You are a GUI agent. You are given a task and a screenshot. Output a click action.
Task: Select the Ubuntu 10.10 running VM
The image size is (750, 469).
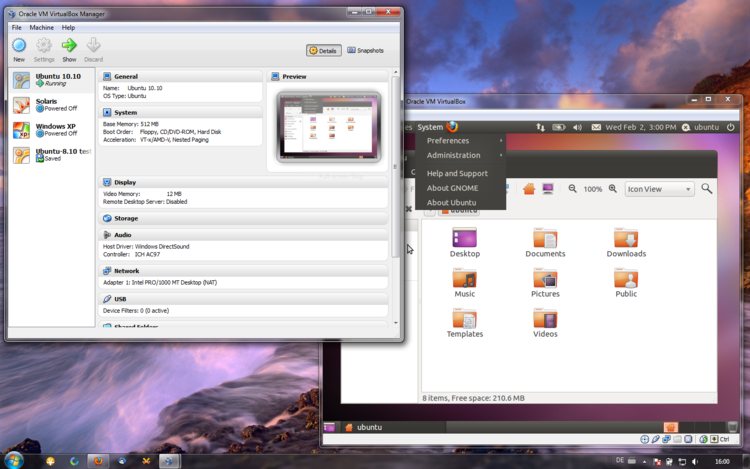(52, 80)
